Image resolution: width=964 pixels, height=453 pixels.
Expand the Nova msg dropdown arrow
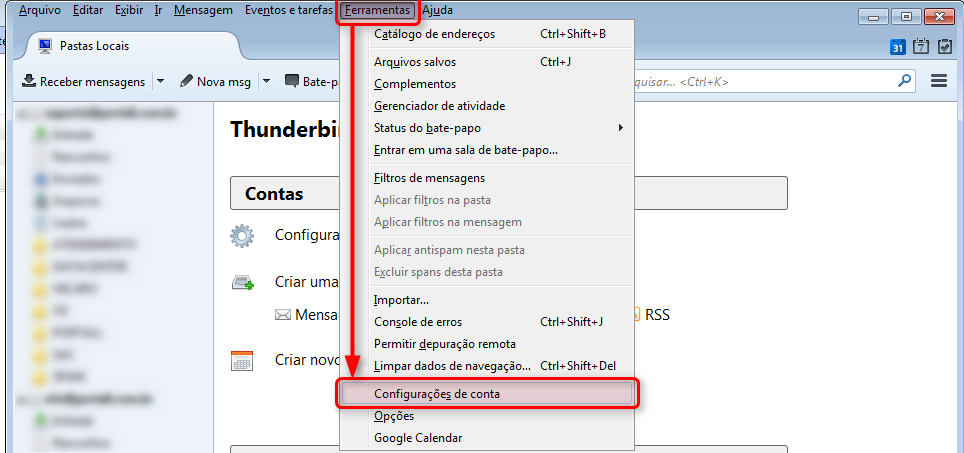pos(267,81)
